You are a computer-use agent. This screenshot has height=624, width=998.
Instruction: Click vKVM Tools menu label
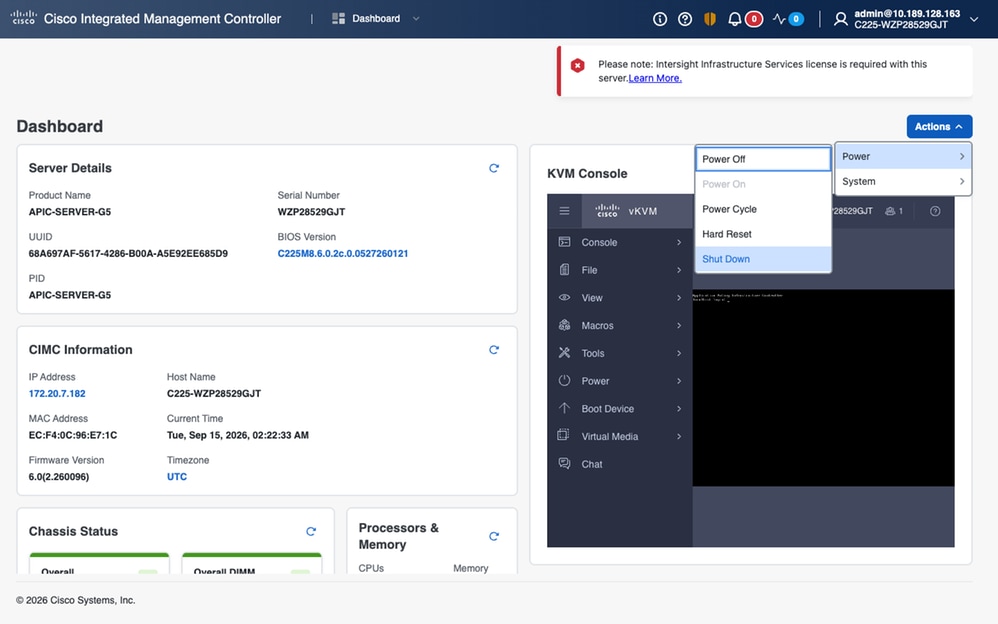(x=593, y=353)
